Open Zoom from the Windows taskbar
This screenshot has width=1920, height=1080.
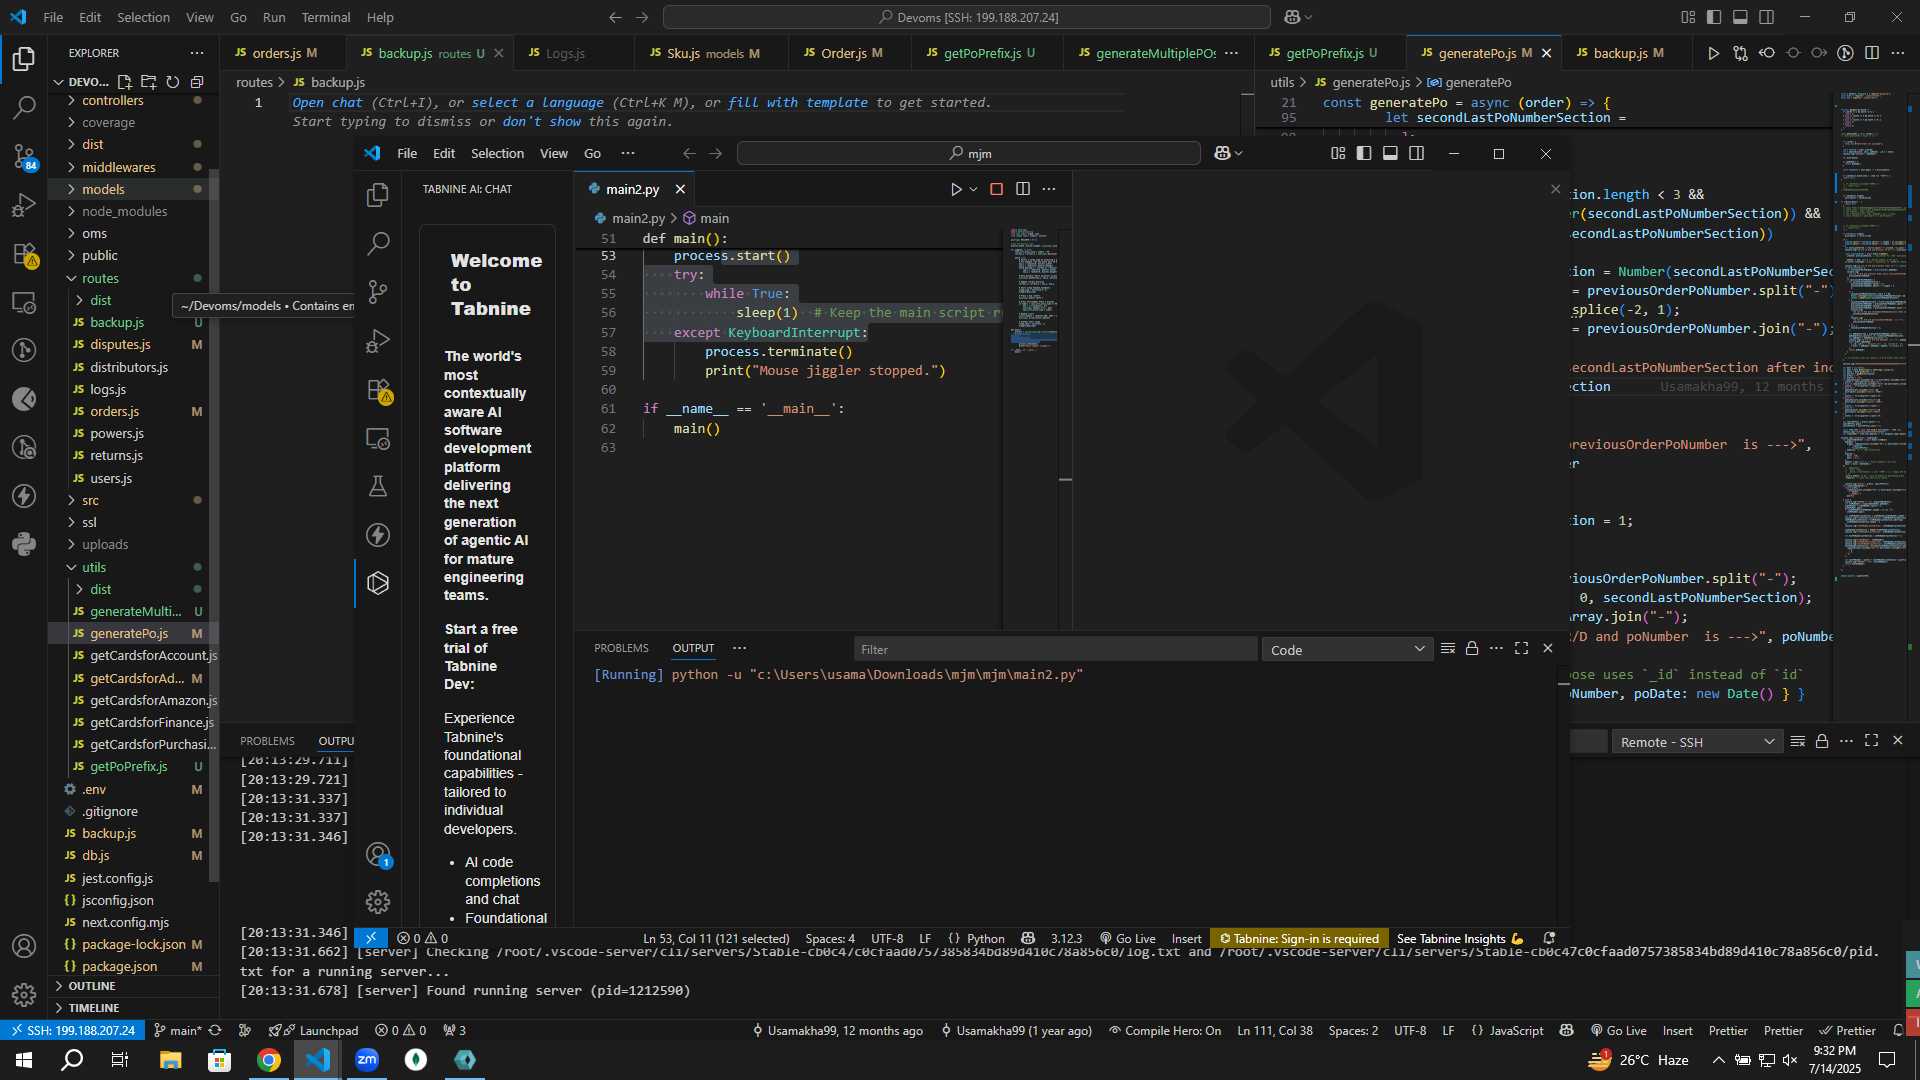(367, 1060)
